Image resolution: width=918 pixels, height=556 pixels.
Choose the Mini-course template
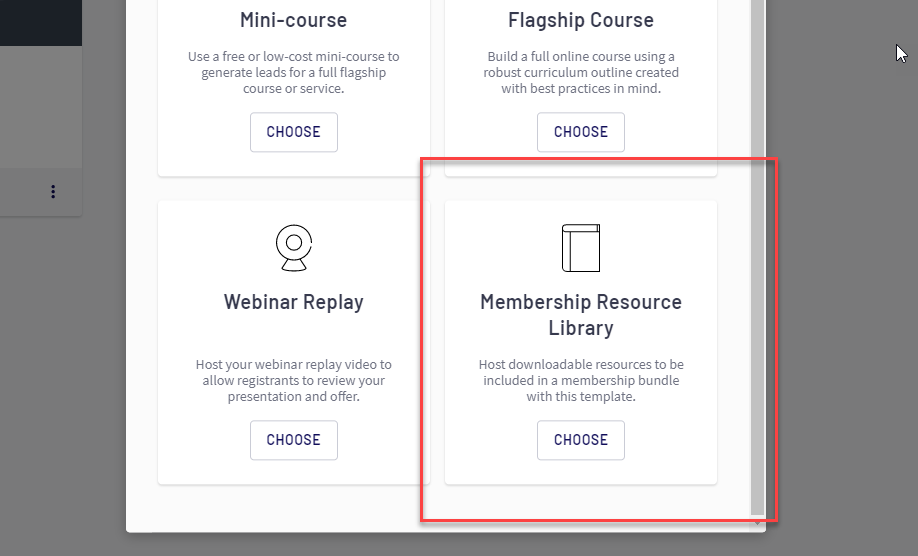coord(293,132)
